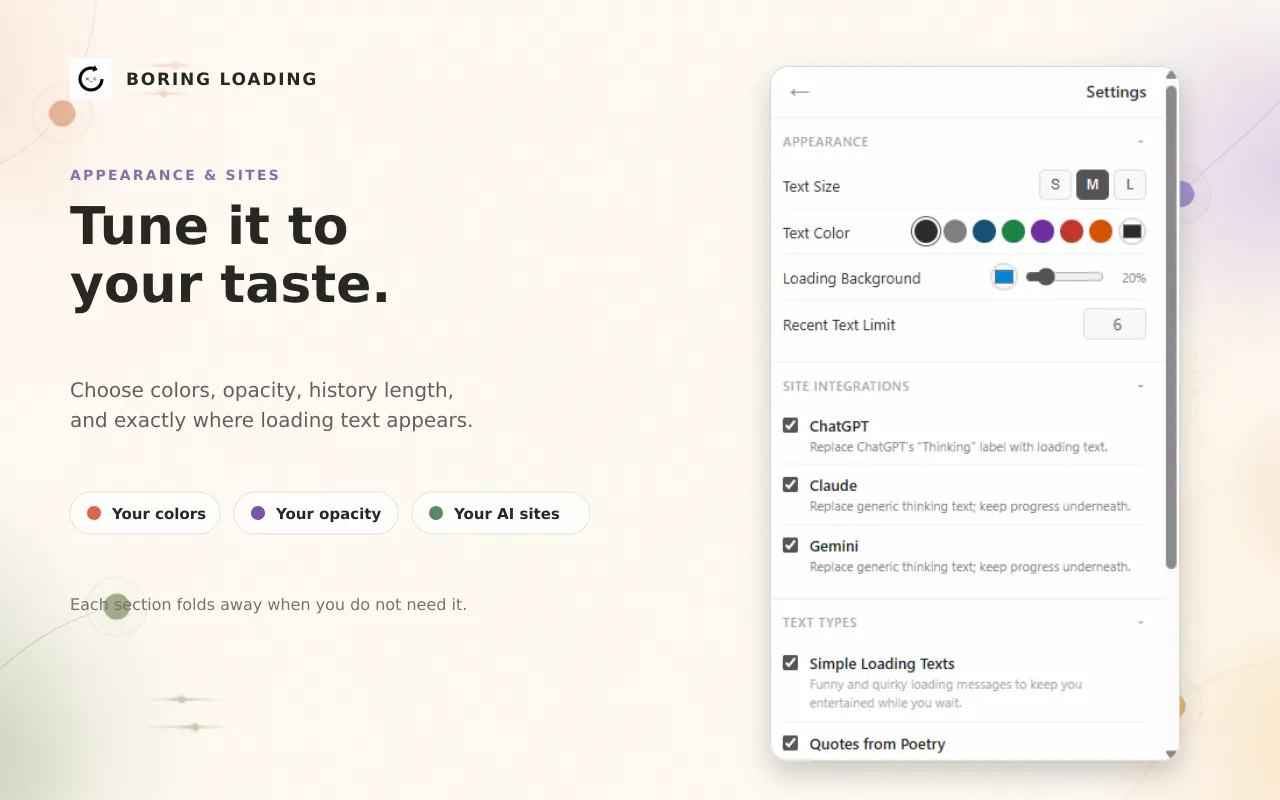1280x800 pixels.
Task: Click the Recent Text Limit field
Action: (x=1115, y=324)
